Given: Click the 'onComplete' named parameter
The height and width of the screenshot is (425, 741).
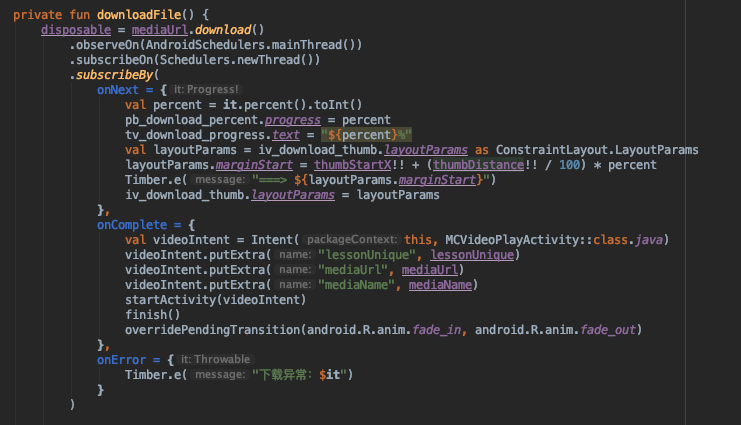Looking at the screenshot, I should click(x=132, y=225).
